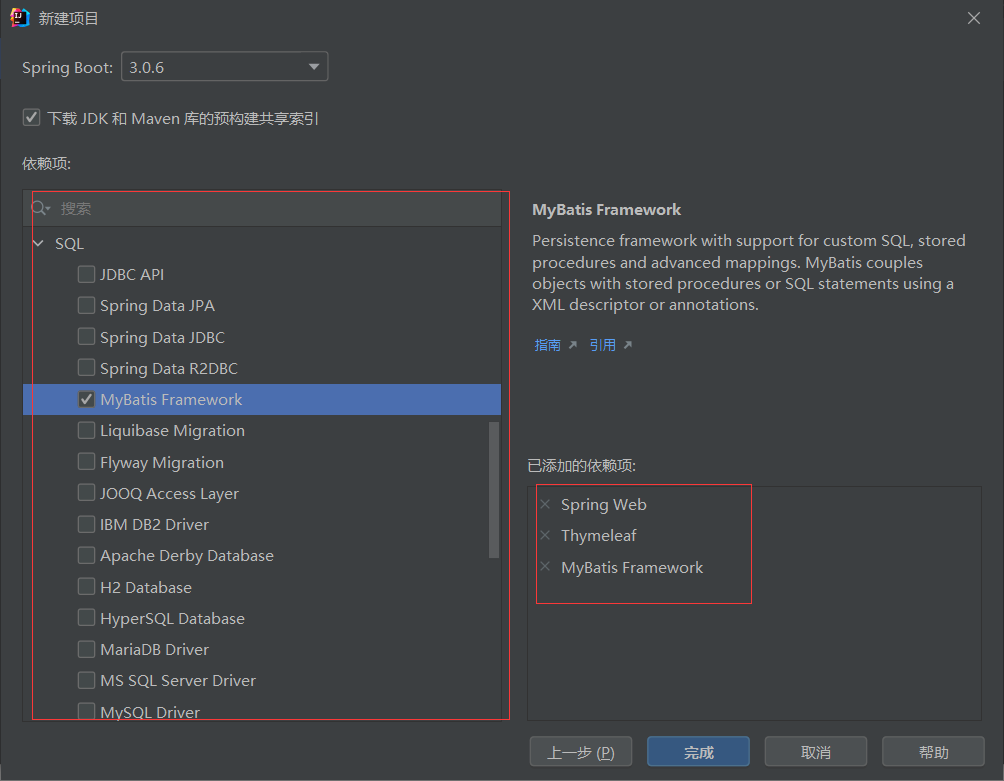Remove Thymeleaf from added dependencies

[545, 535]
